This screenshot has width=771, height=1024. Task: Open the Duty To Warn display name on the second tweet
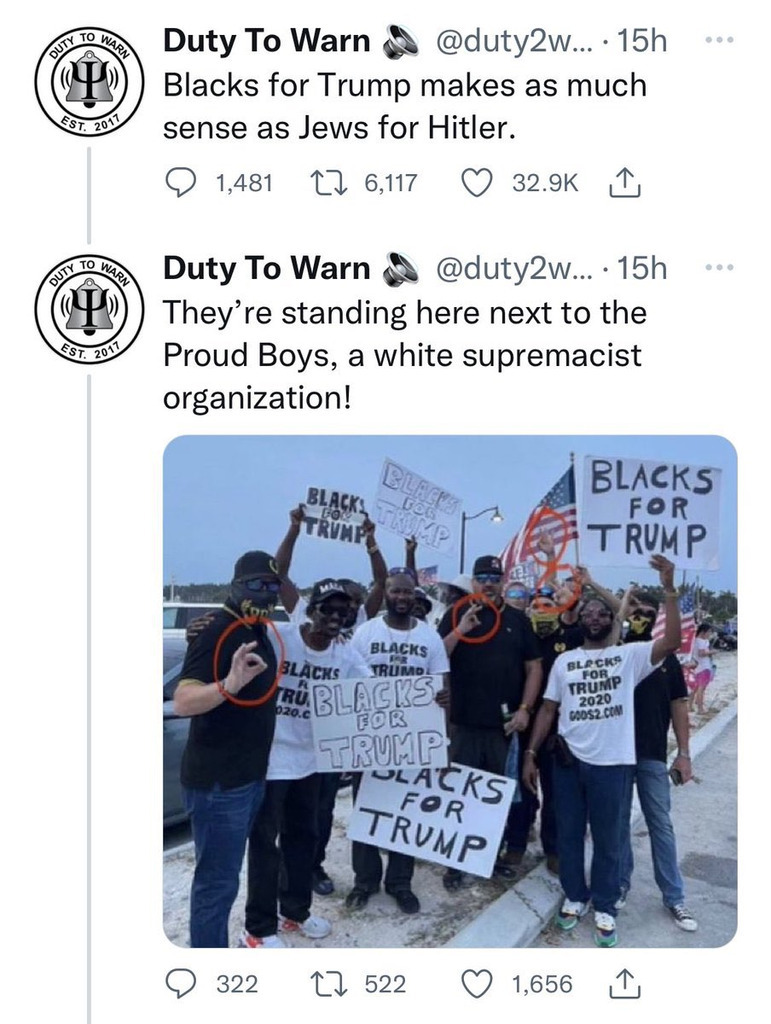pos(266,268)
